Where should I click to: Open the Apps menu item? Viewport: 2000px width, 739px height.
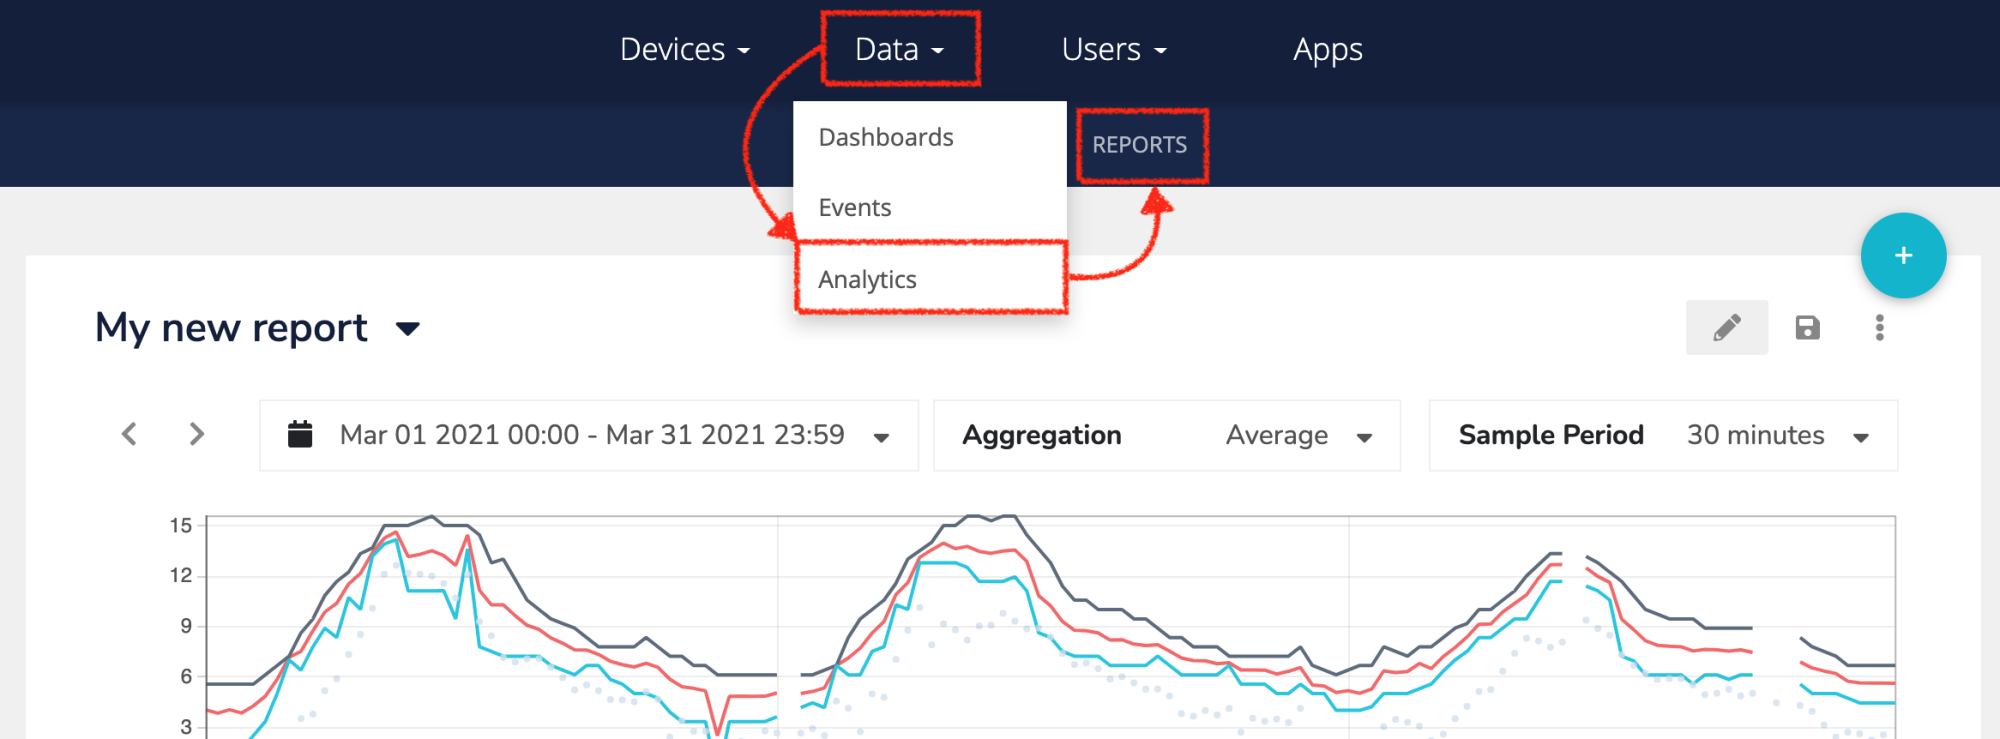coord(1327,49)
